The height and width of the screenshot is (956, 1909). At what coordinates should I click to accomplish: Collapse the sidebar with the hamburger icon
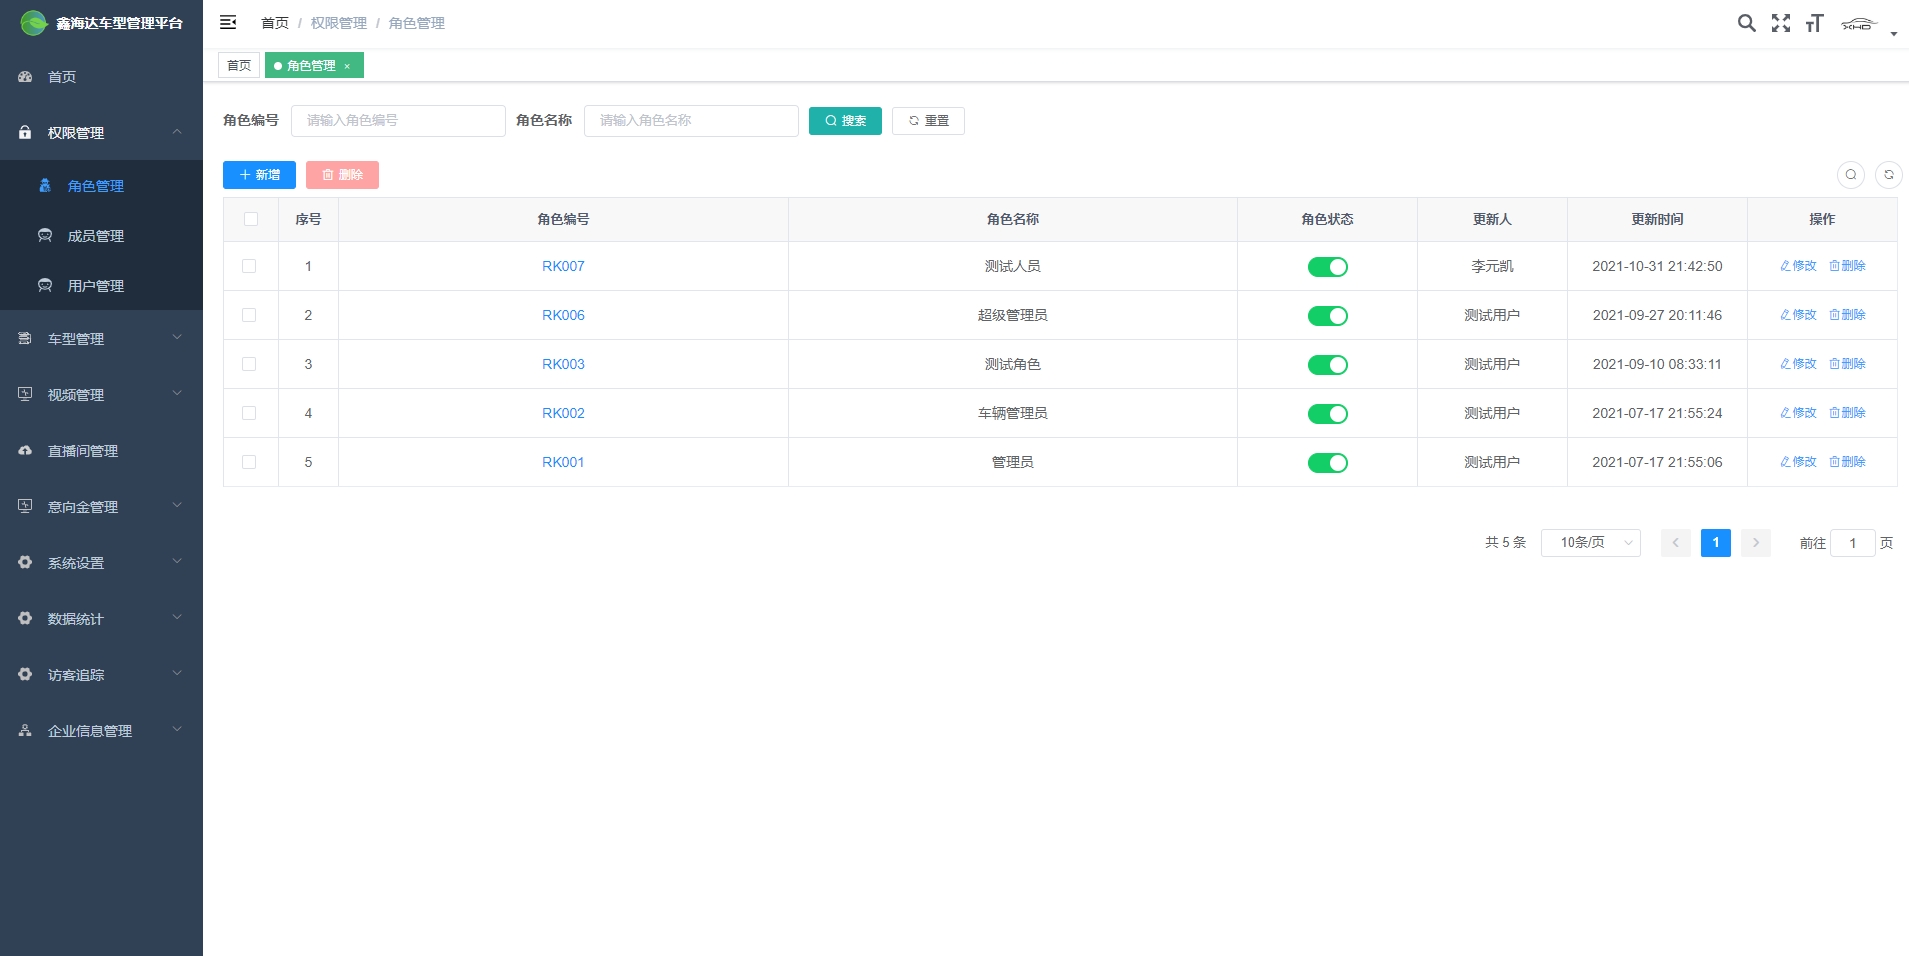pos(228,22)
